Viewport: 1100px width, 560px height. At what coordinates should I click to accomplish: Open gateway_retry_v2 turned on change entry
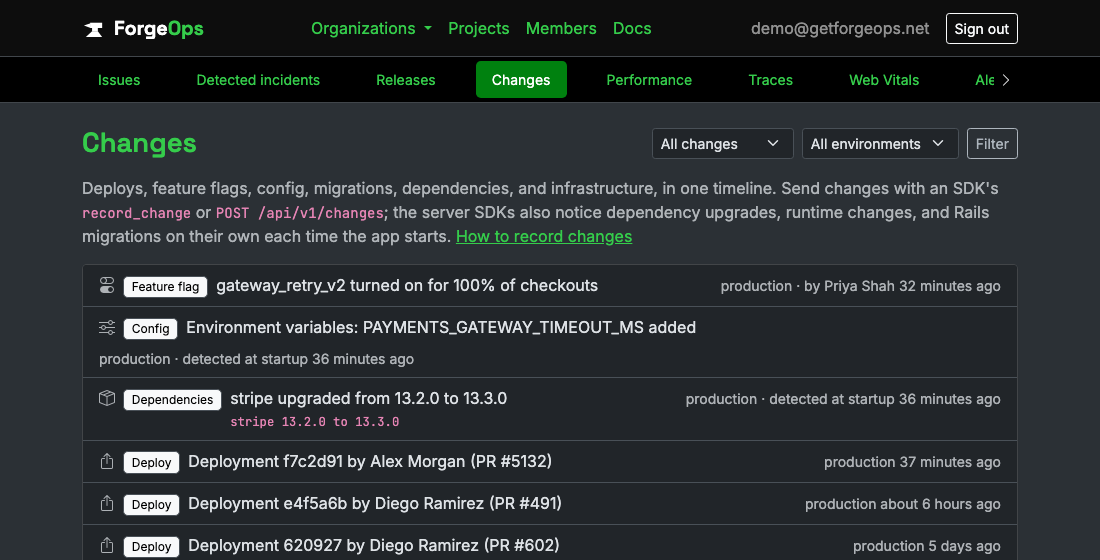407,286
